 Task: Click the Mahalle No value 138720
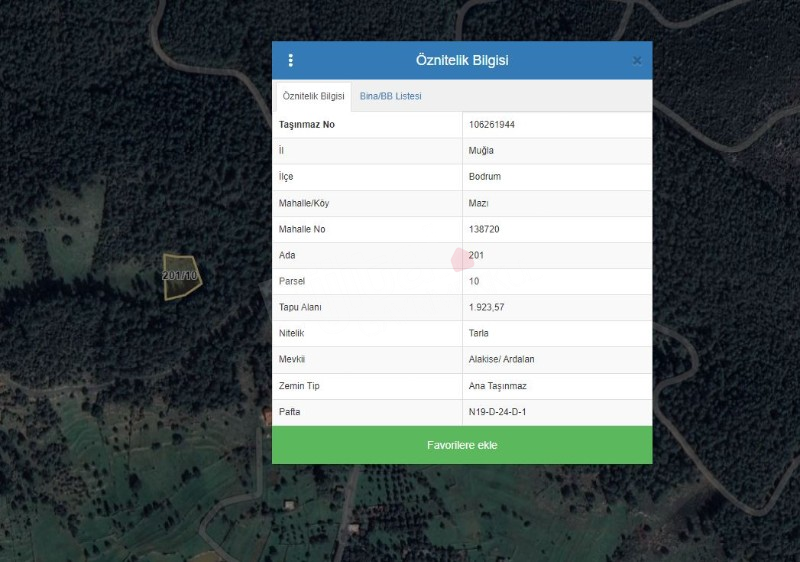point(485,229)
